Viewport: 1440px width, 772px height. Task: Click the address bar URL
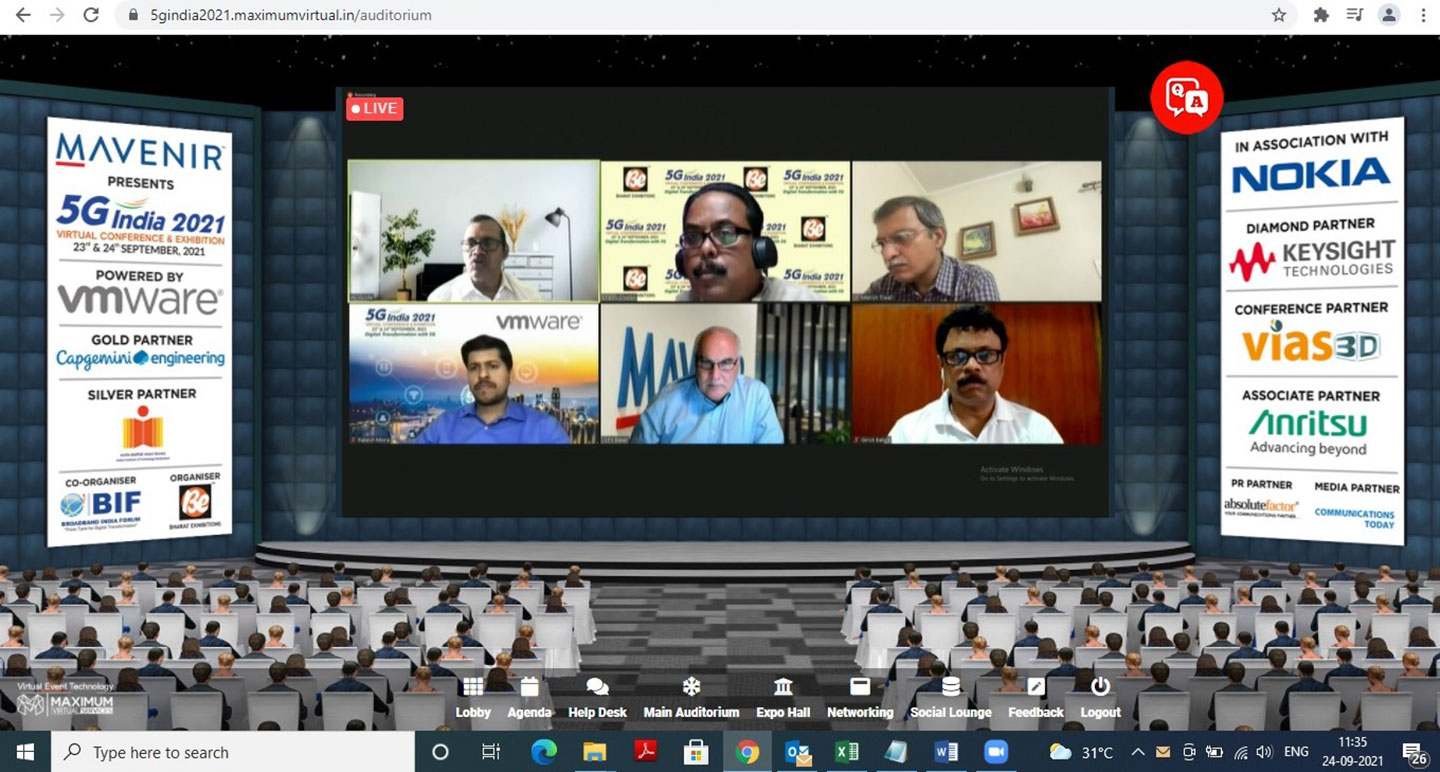(x=291, y=16)
